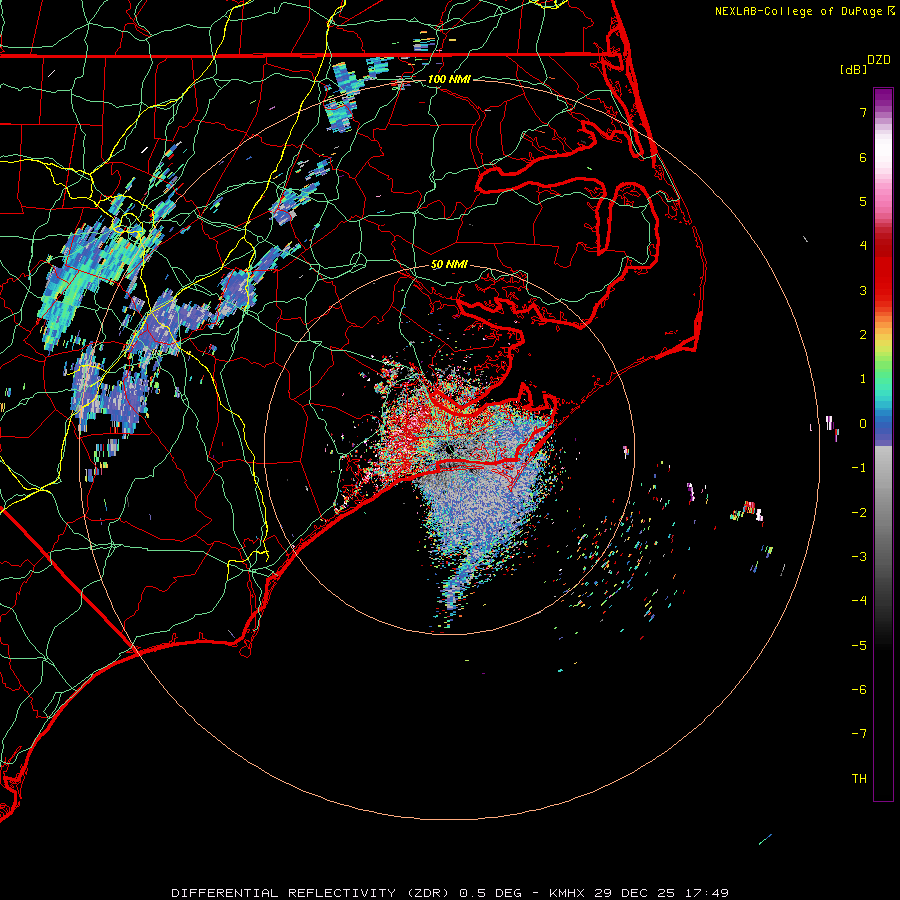The height and width of the screenshot is (900, 900).
Task: Click the 2 value on color scale
Action: (x=863, y=335)
